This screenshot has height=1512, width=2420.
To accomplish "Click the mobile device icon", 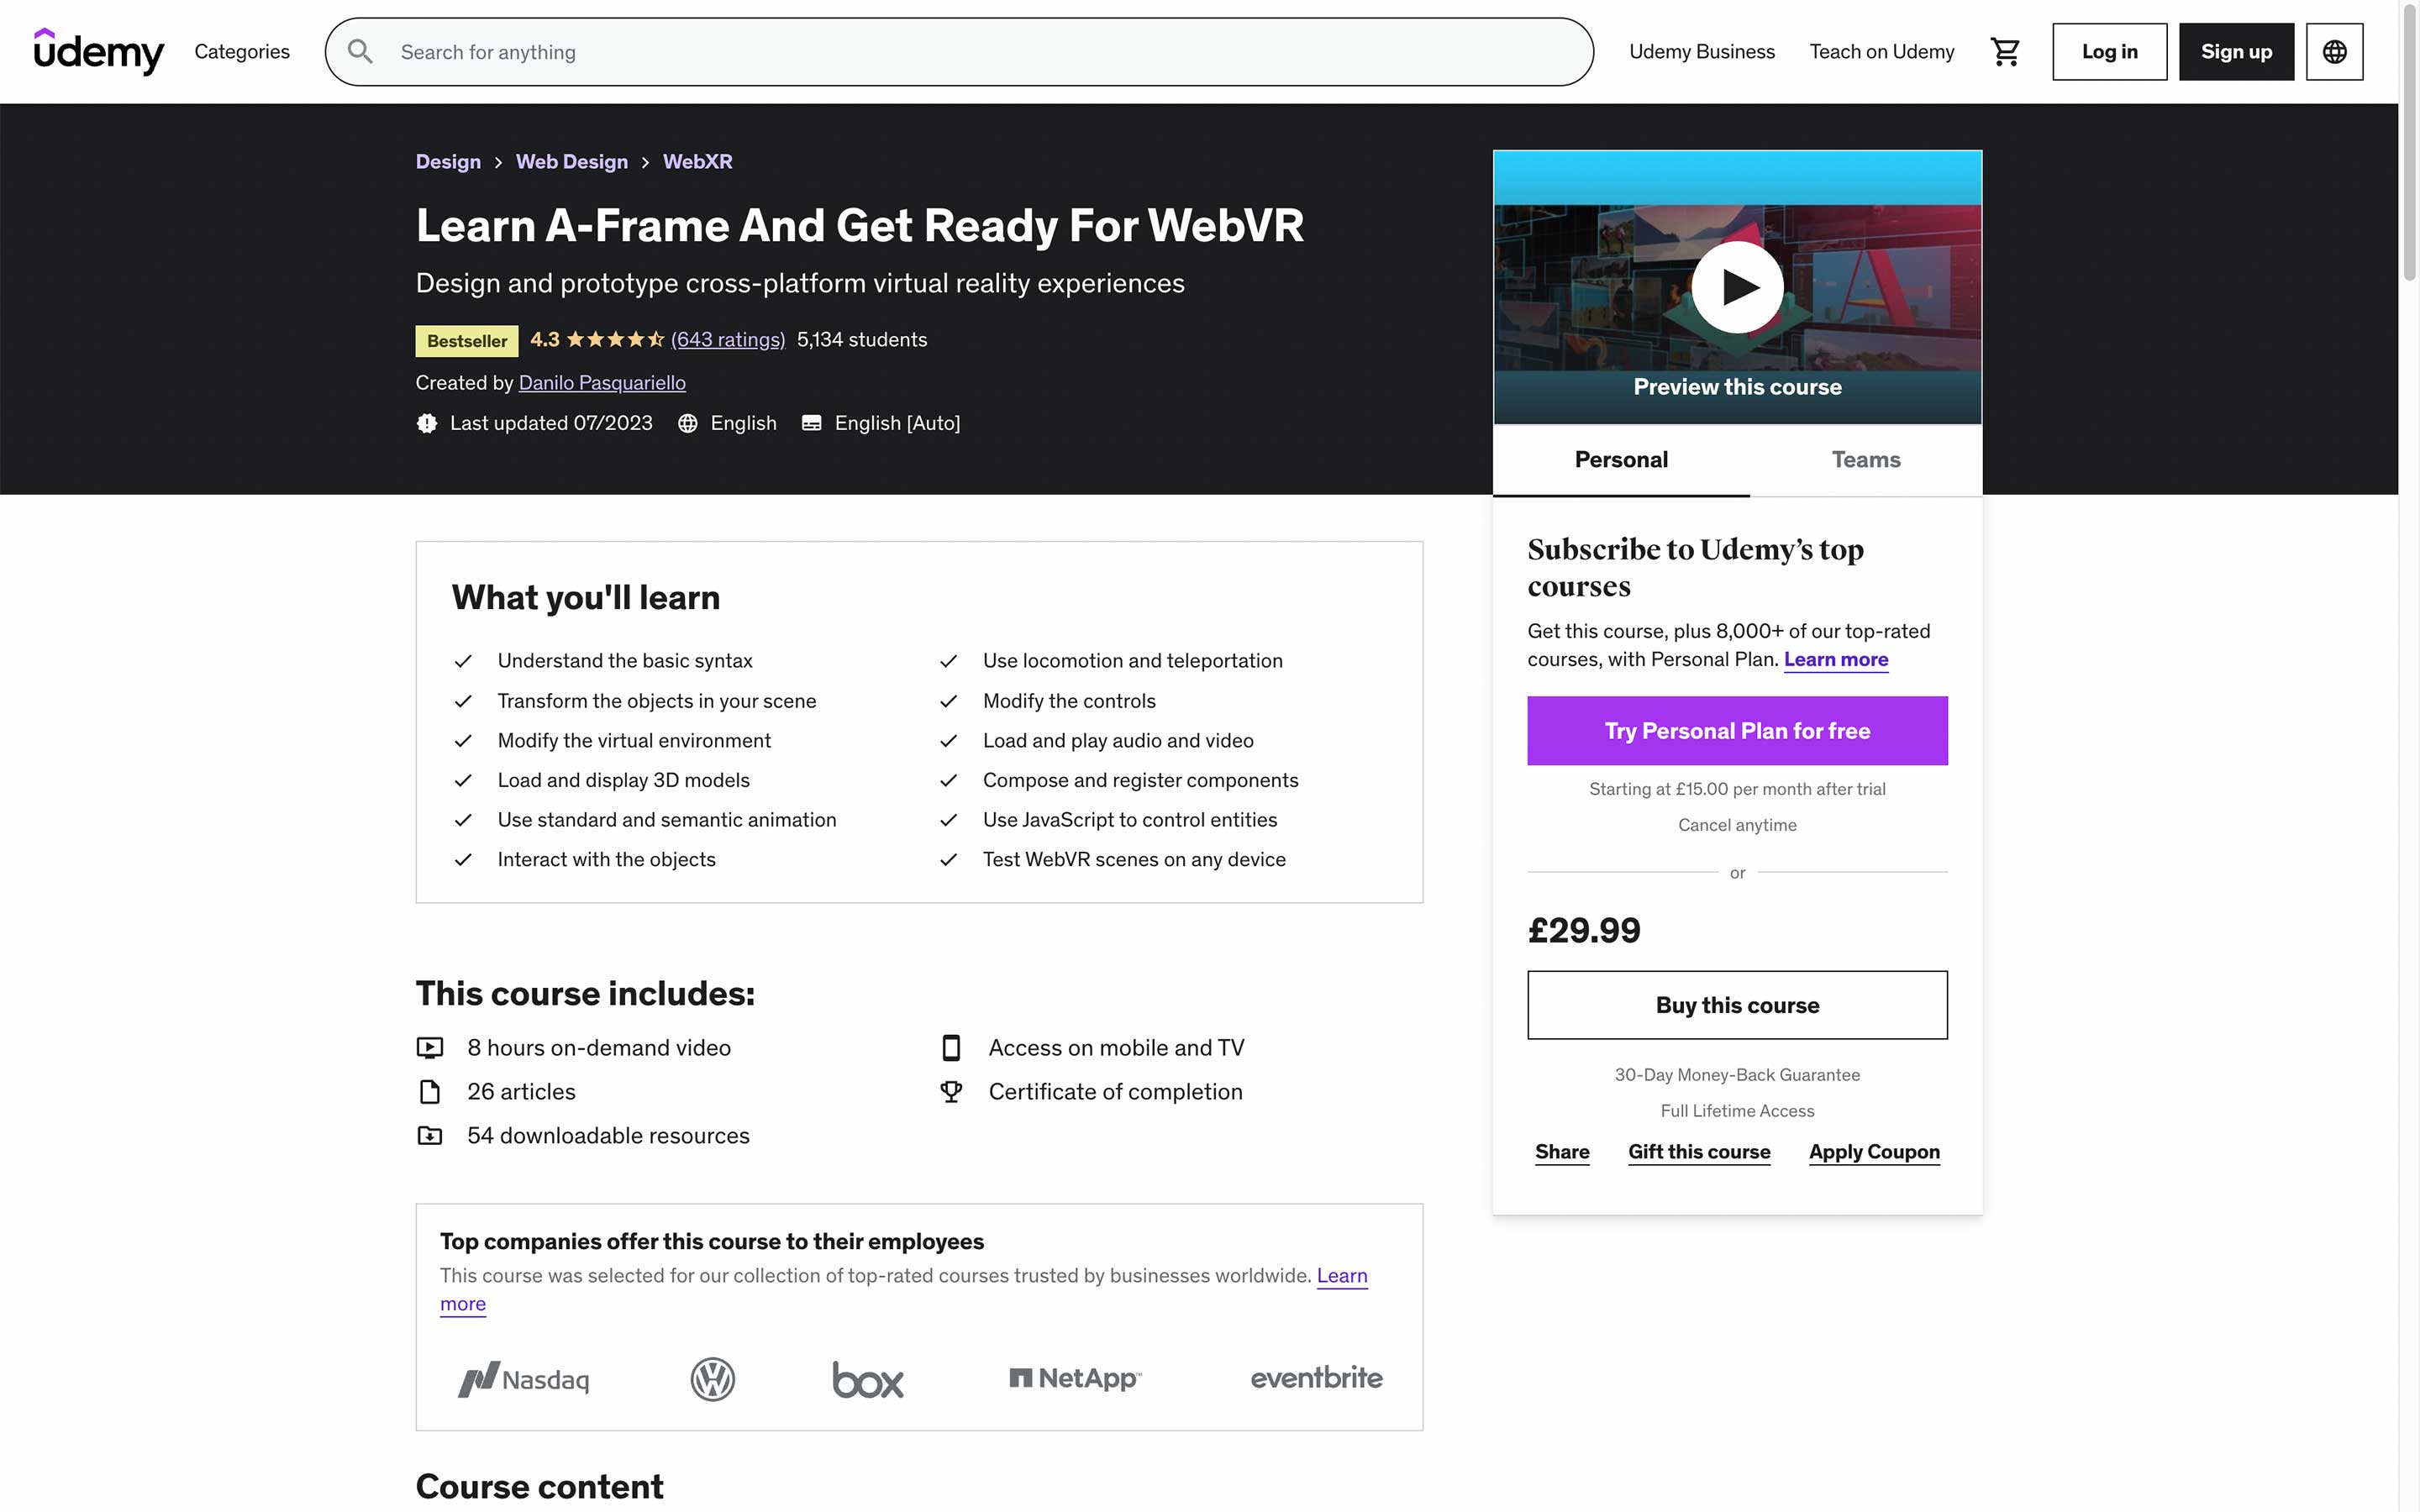I will [x=951, y=1047].
